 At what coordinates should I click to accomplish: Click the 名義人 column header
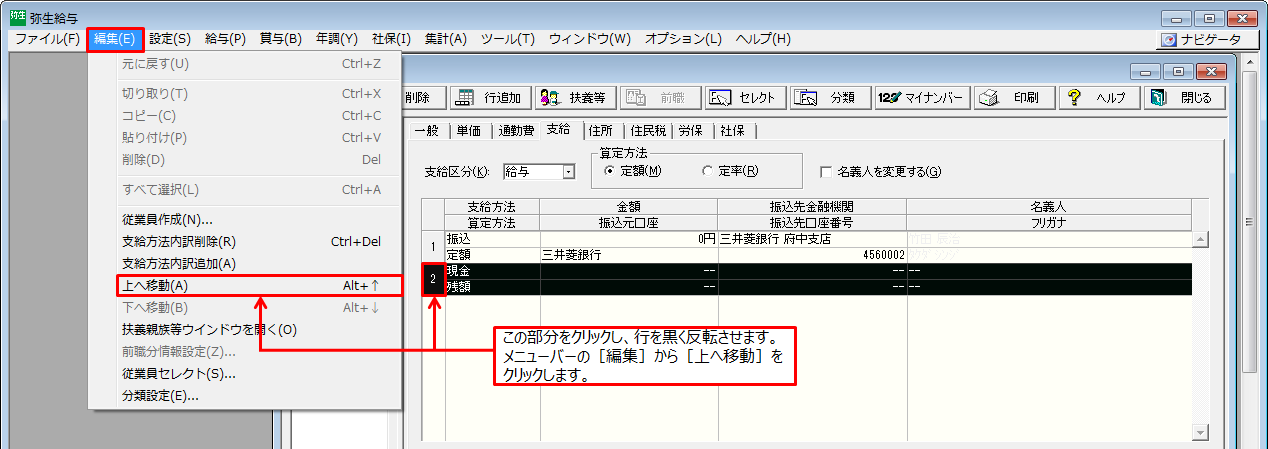tap(1050, 206)
